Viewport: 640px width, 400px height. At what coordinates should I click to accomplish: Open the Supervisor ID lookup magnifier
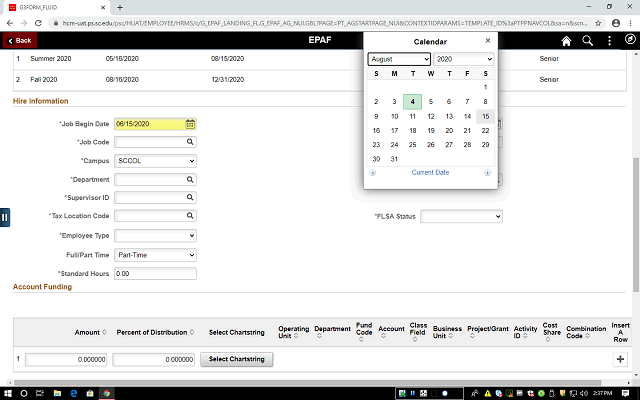[190, 198]
